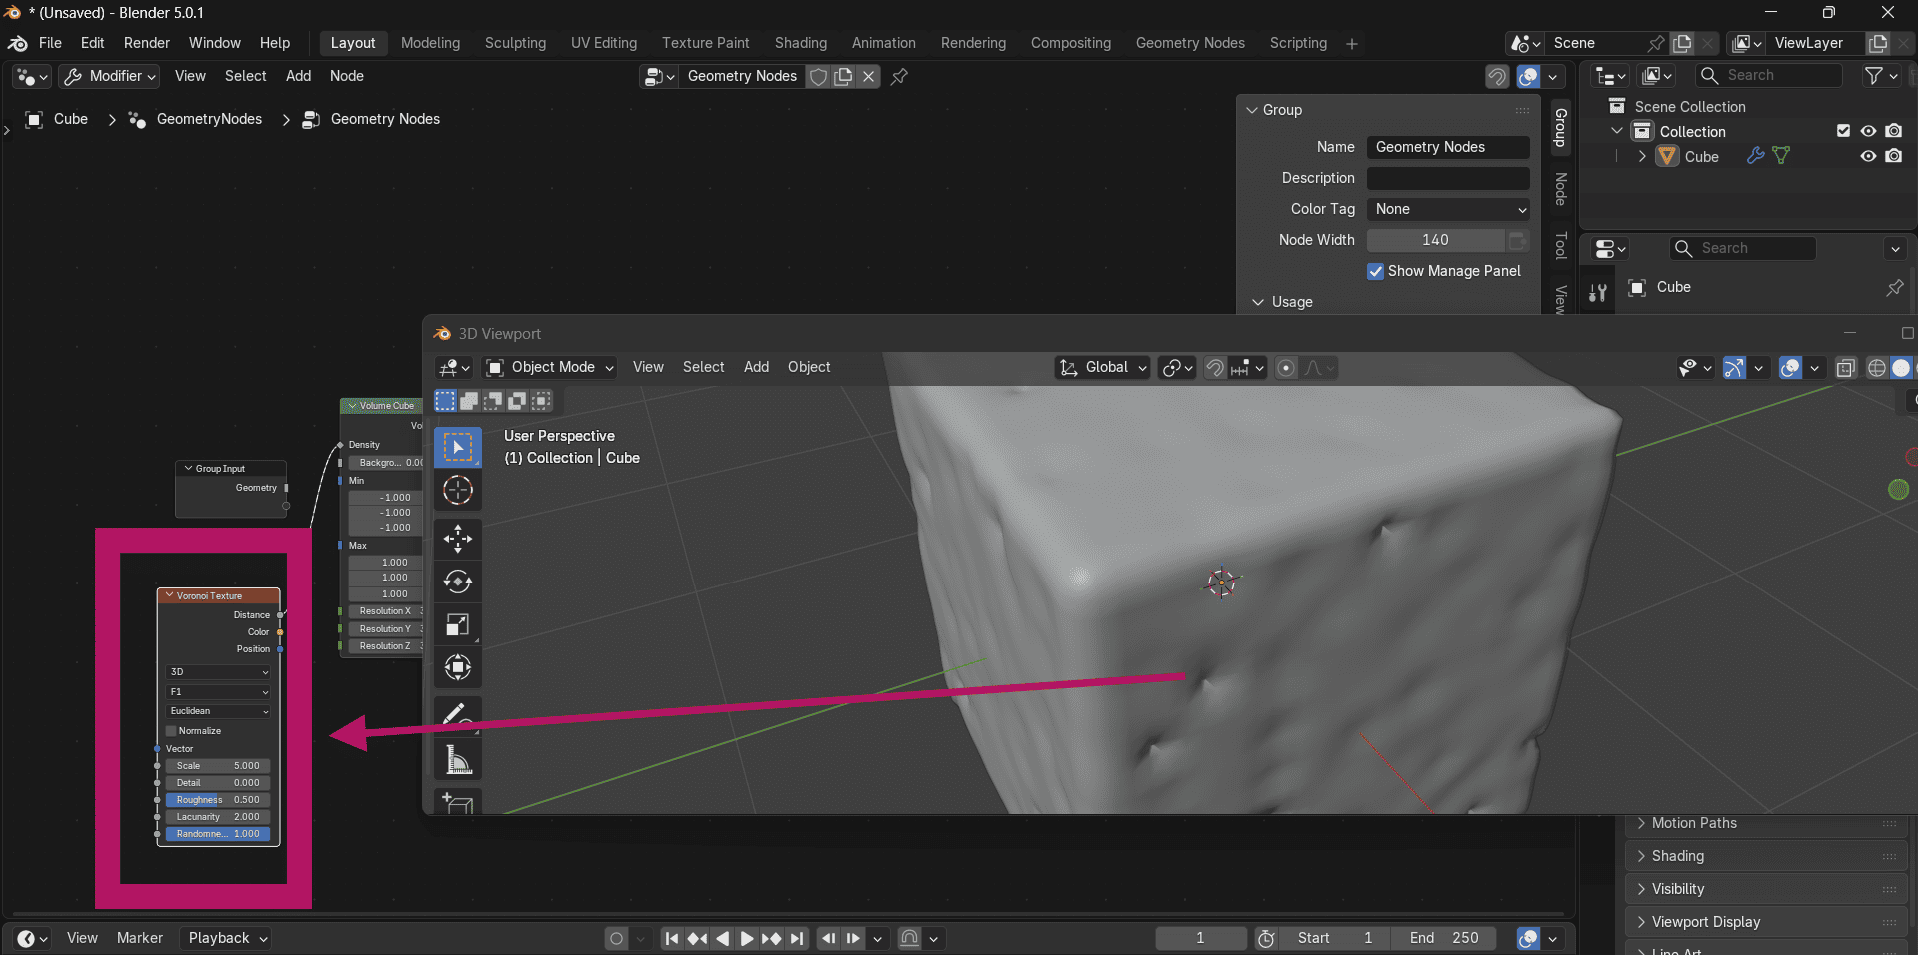Open the Color Tag dropdown
1918x955 pixels.
point(1448,209)
